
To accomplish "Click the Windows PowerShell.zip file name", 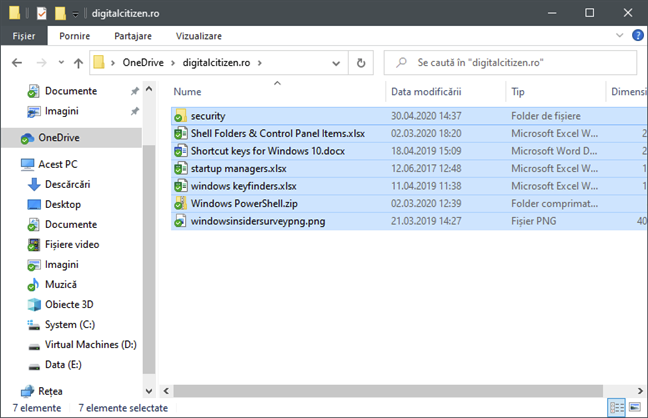I will (244, 203).
